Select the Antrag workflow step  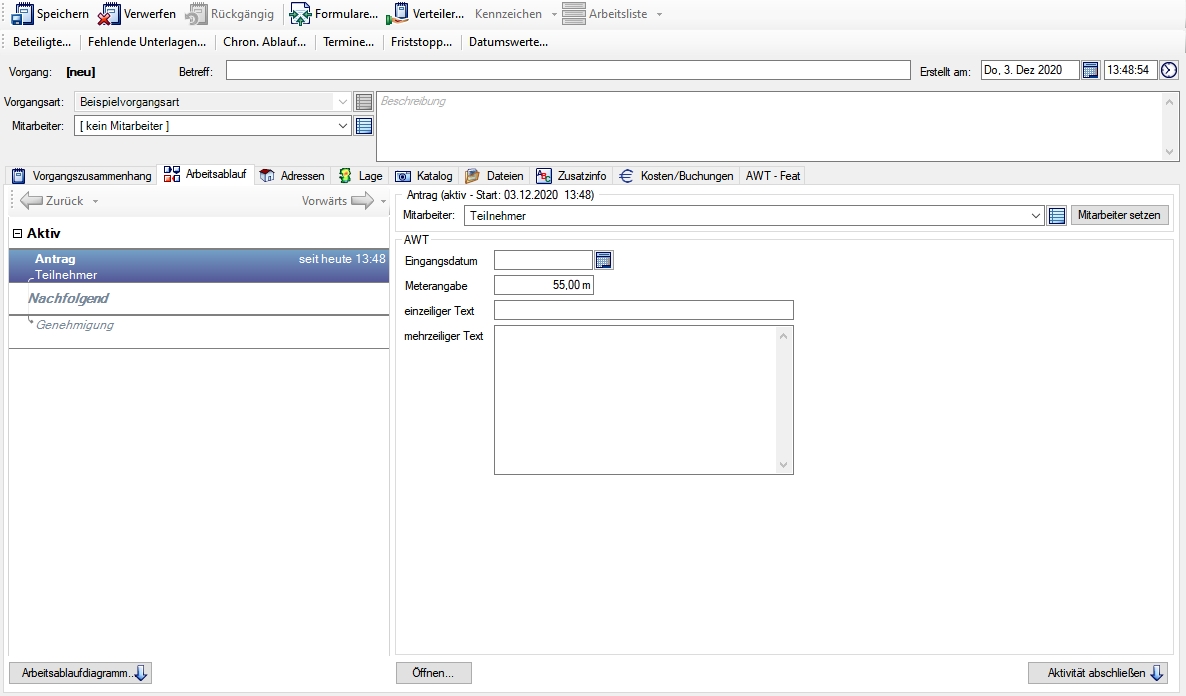click(198, 266)
